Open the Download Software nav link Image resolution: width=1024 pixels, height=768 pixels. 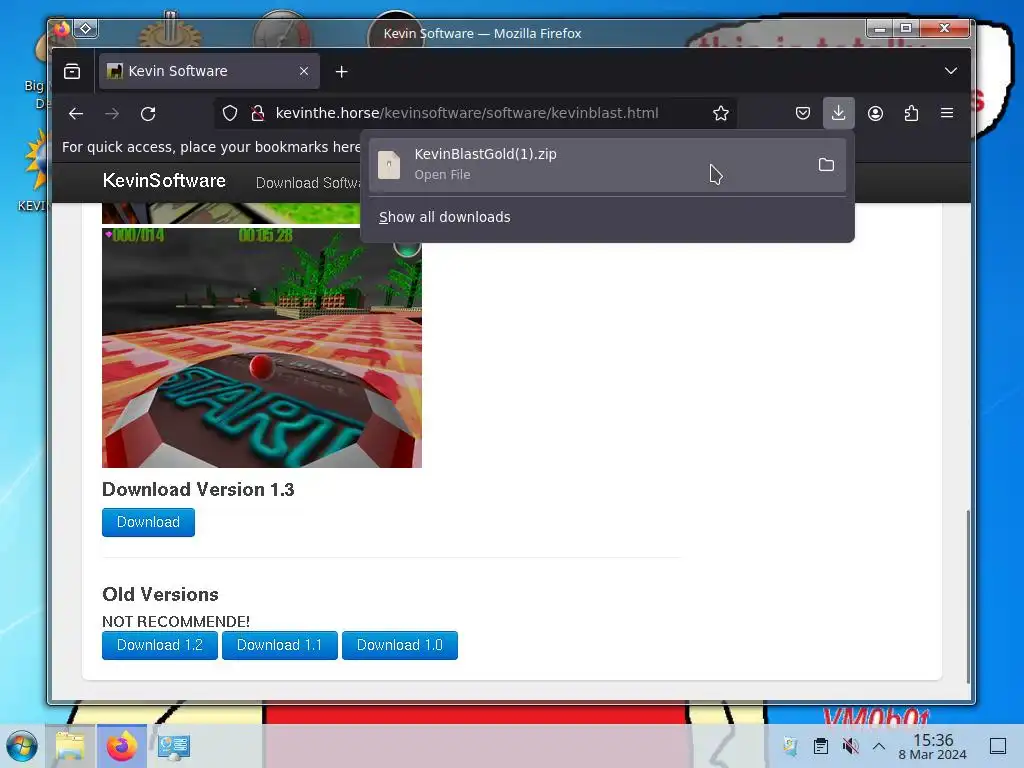coord(308,183)
